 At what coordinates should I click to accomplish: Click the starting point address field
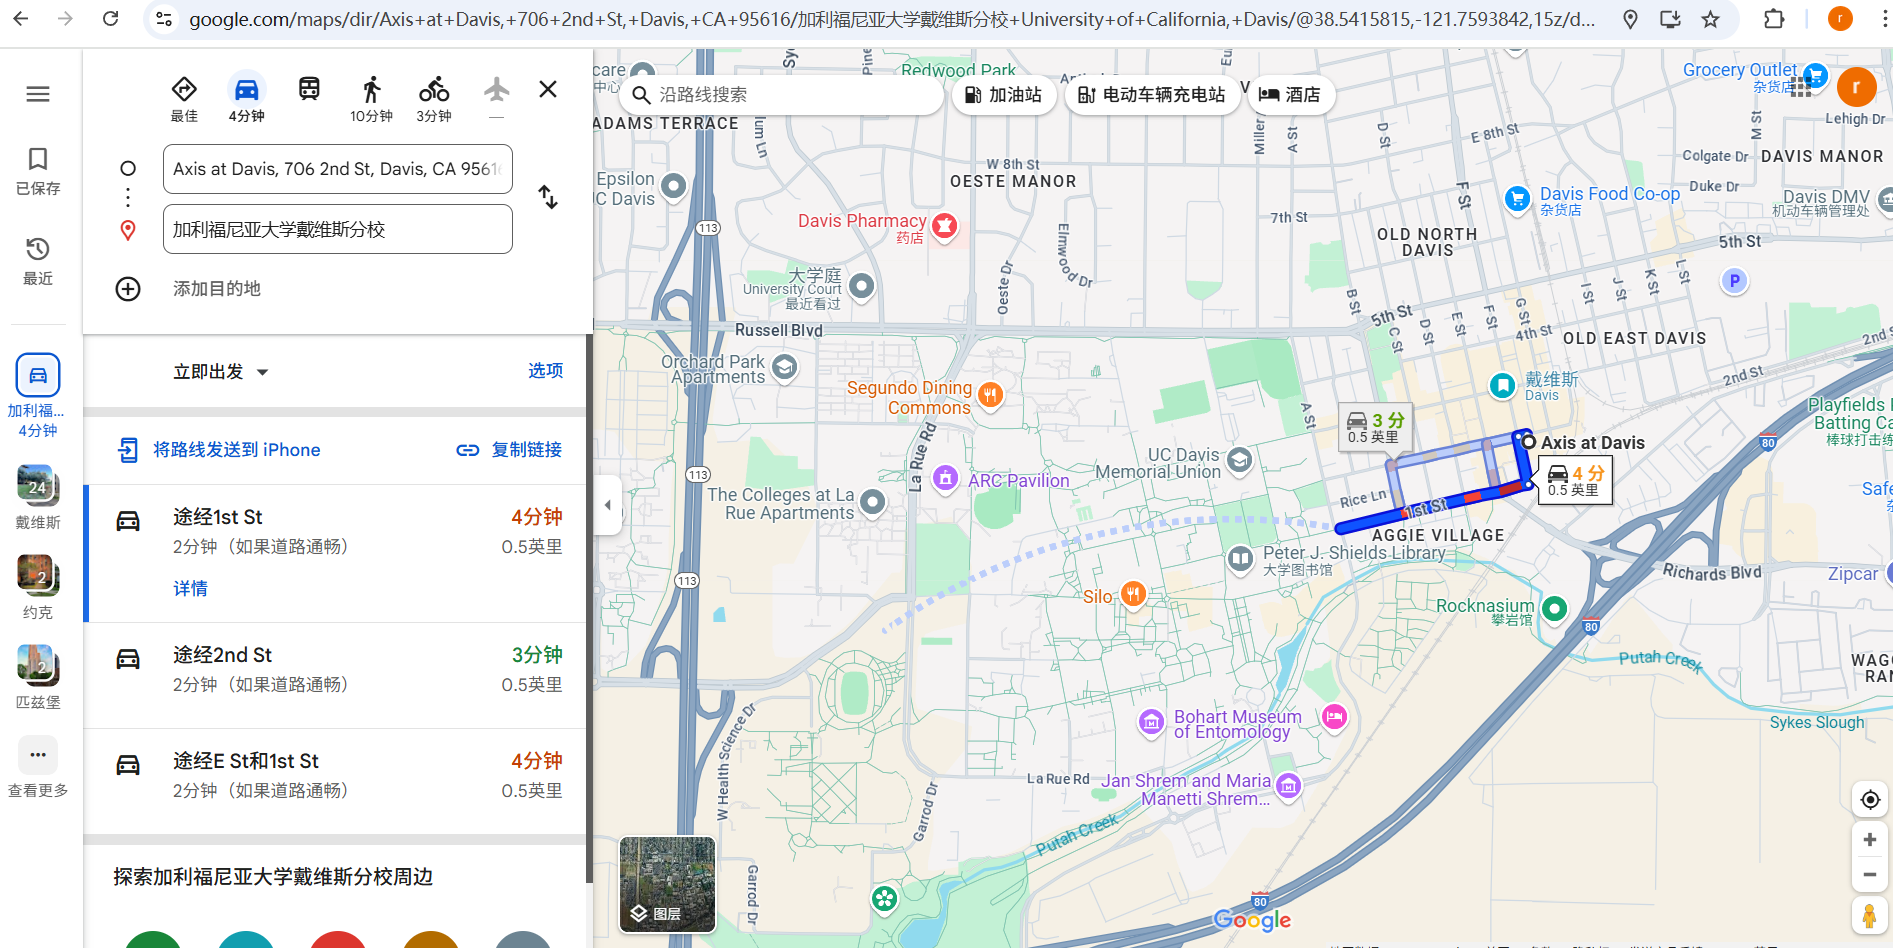(x=337, y=169)
